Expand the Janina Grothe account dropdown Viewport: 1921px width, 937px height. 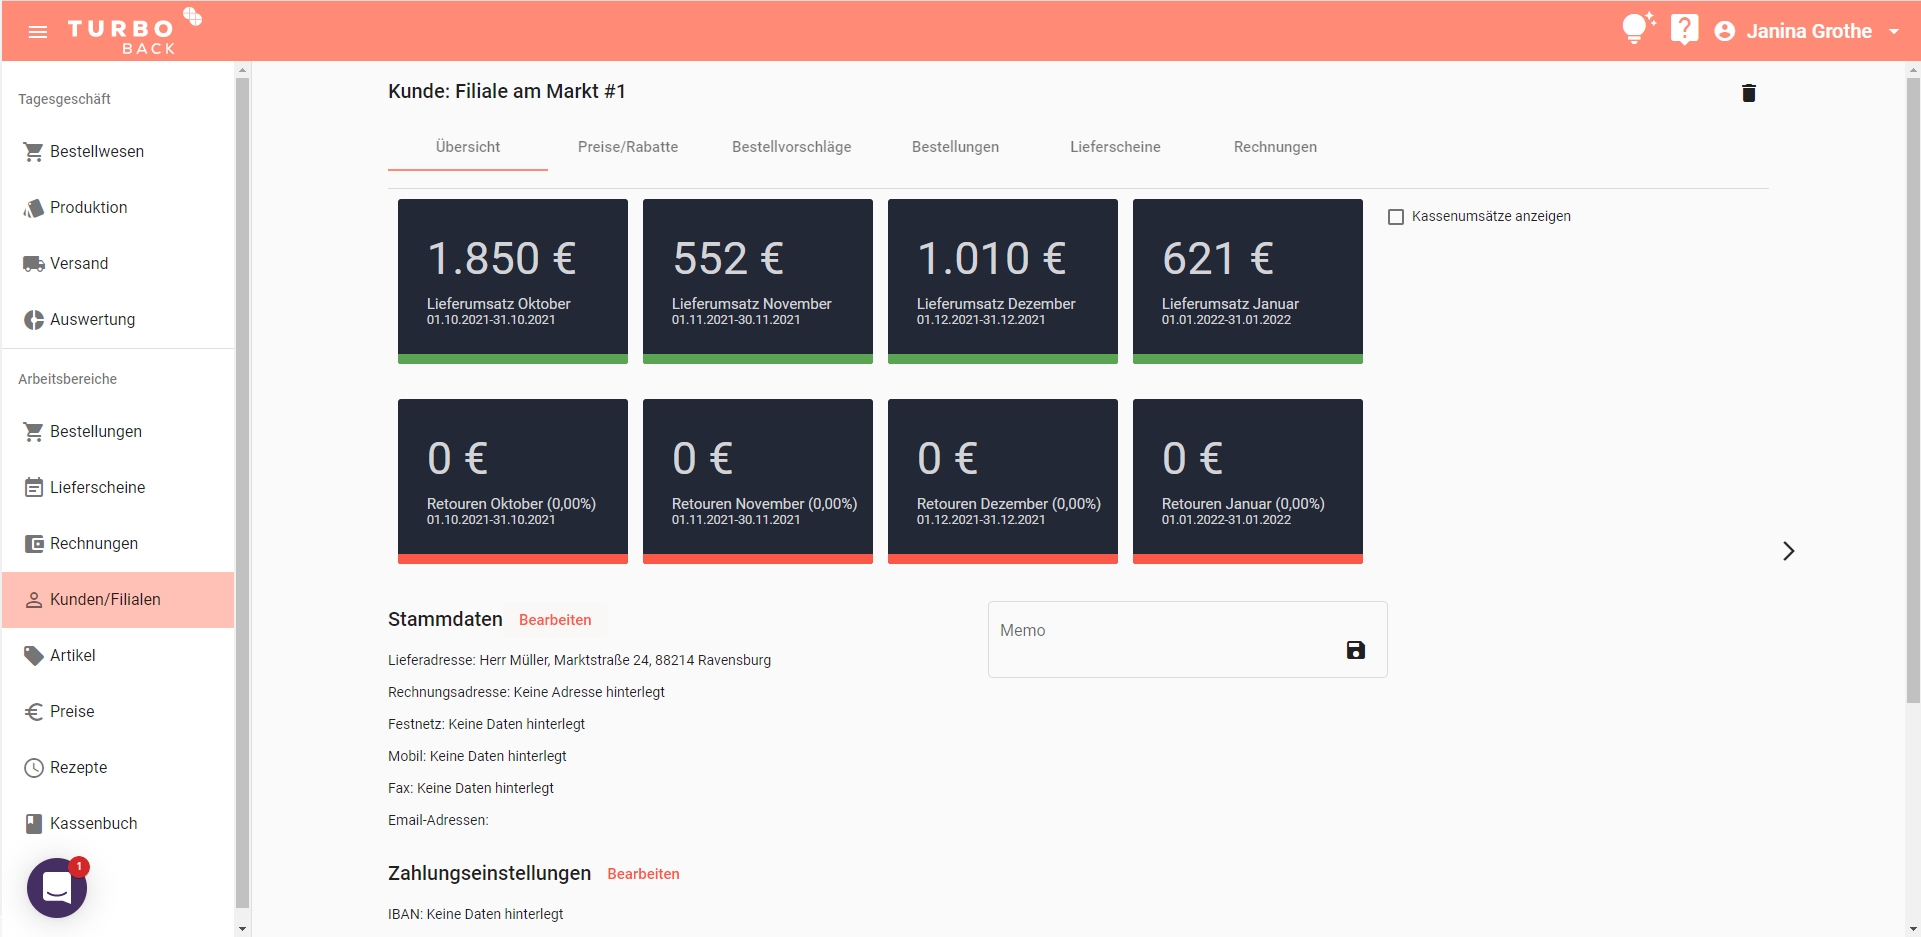pos(1894,32)
